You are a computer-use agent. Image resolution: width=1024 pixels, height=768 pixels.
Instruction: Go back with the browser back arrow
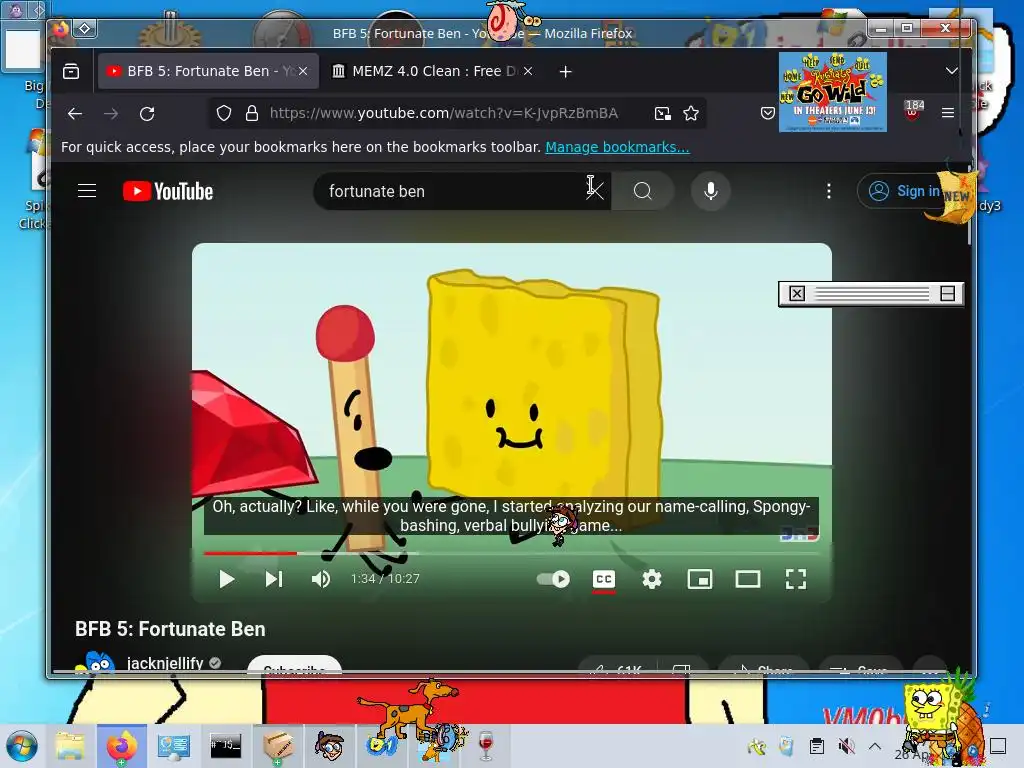tap(75, 114)
